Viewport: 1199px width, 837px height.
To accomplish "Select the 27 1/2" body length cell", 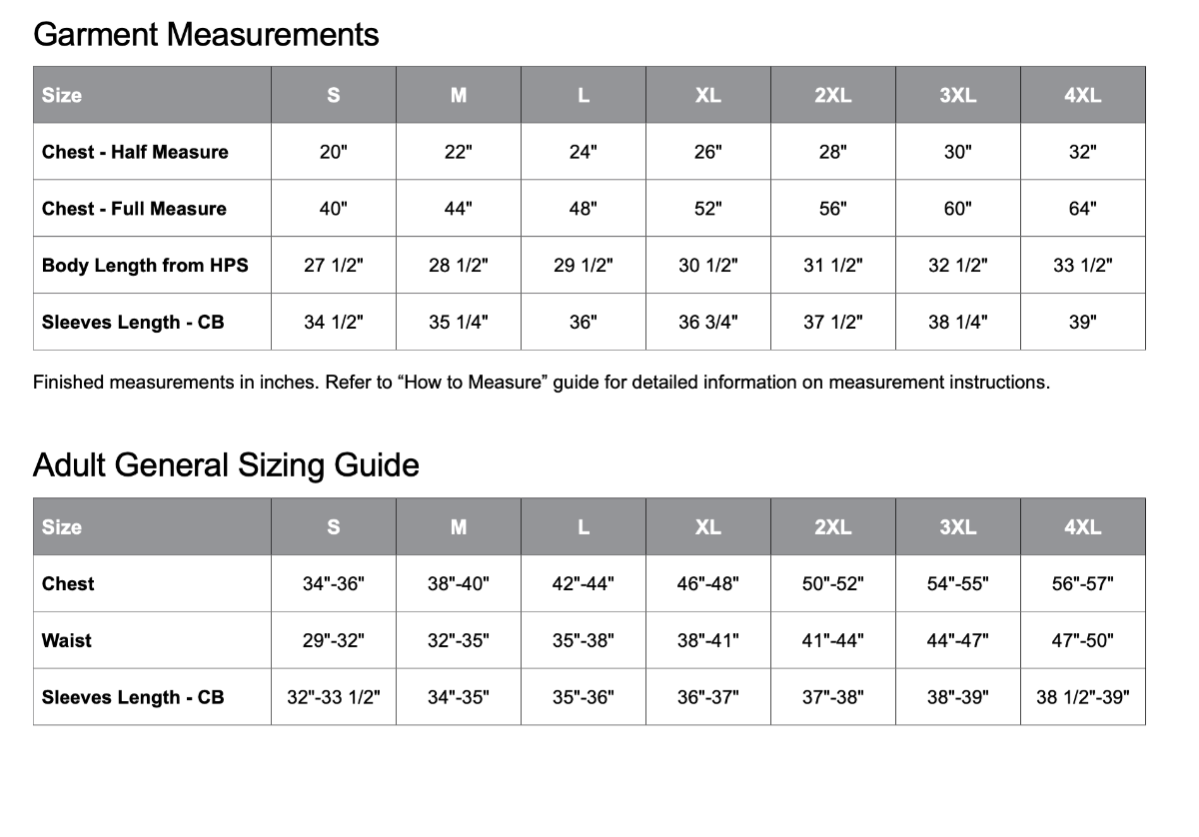I will tap(333, 266).
